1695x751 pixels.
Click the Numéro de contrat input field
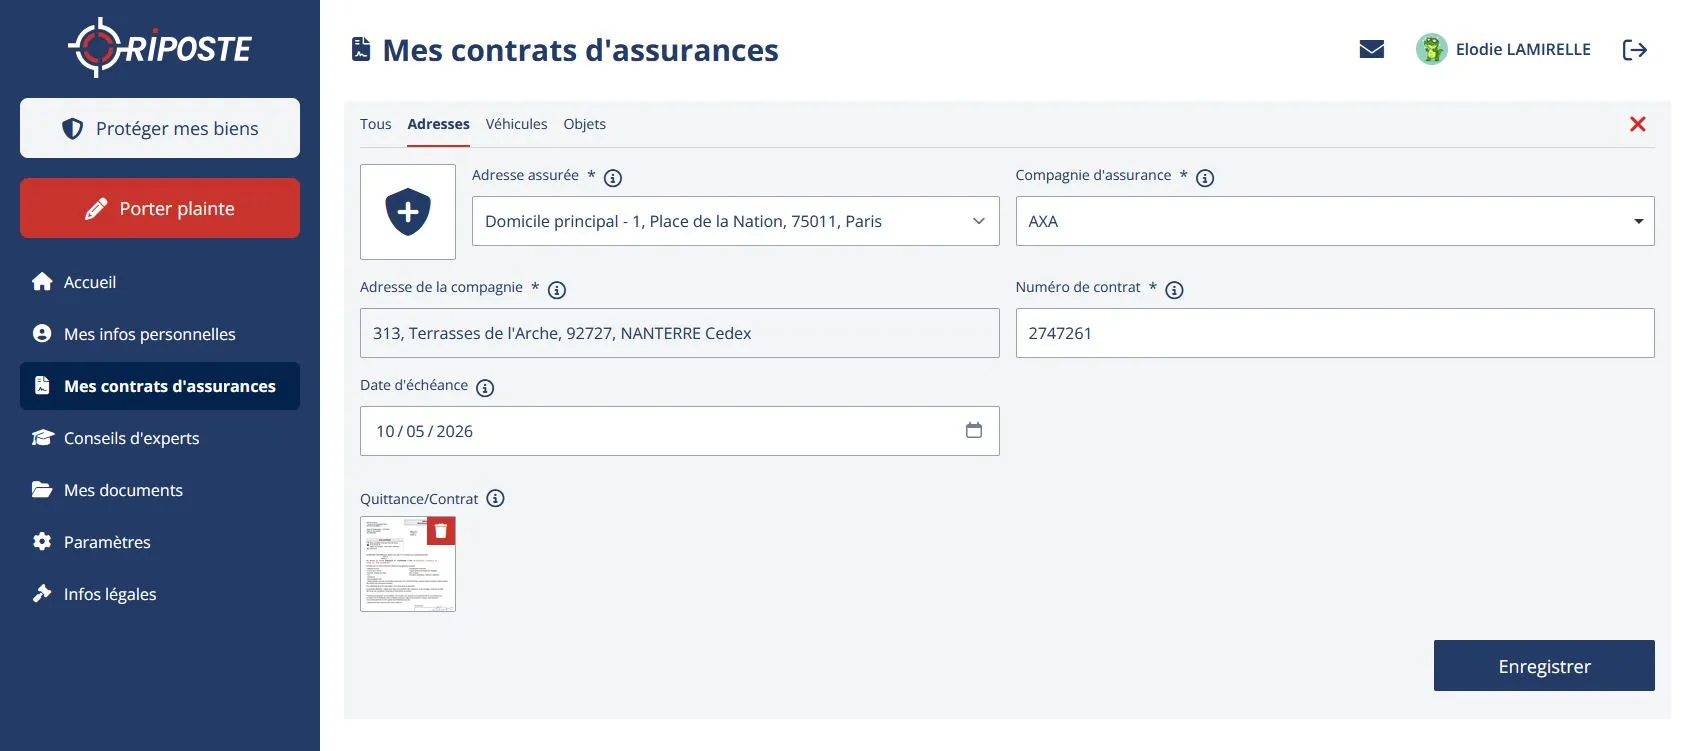(x=1334, y=333)
